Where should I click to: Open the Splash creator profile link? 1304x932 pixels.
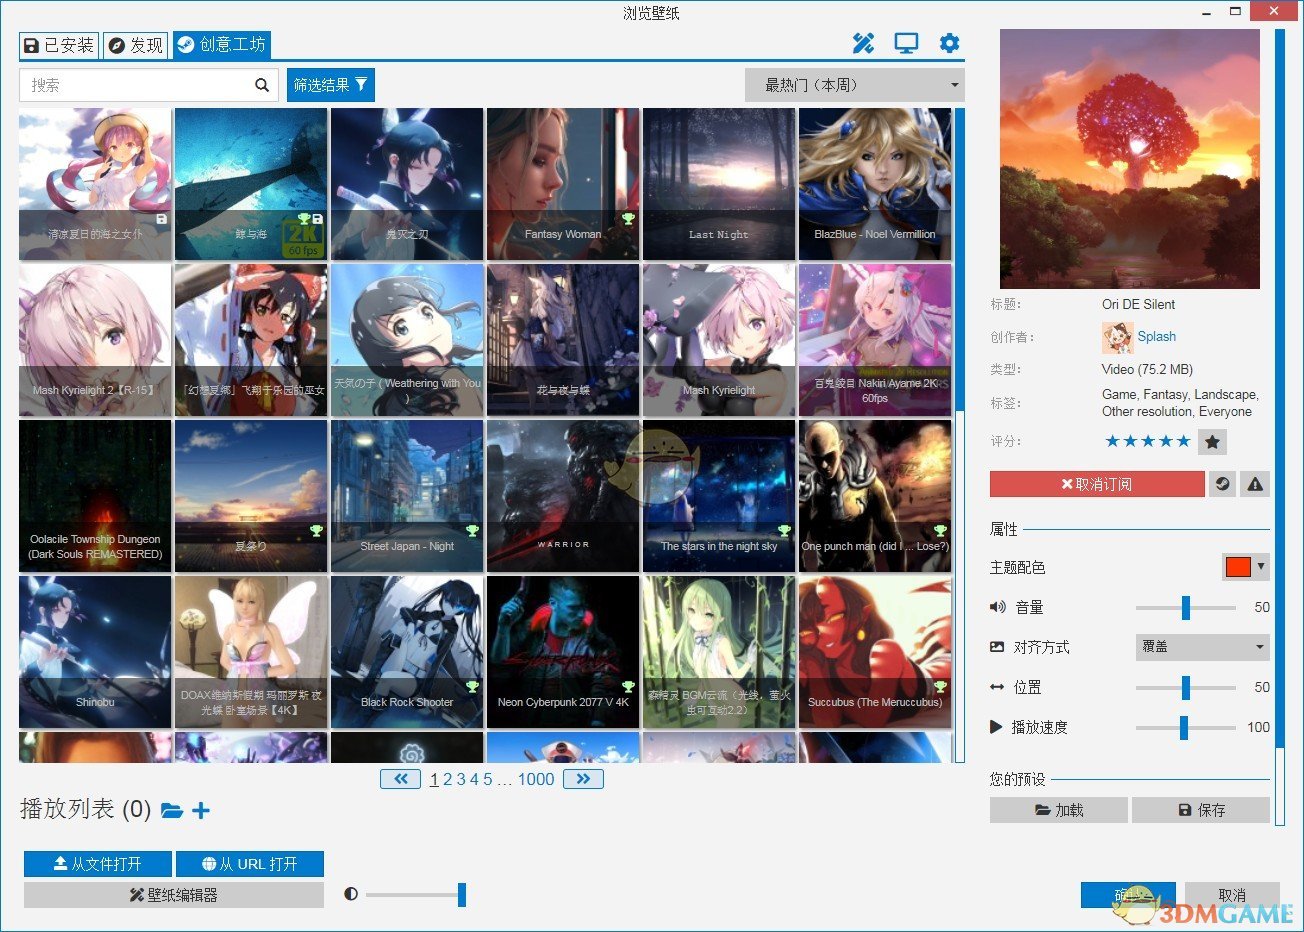pos(1157,337)
